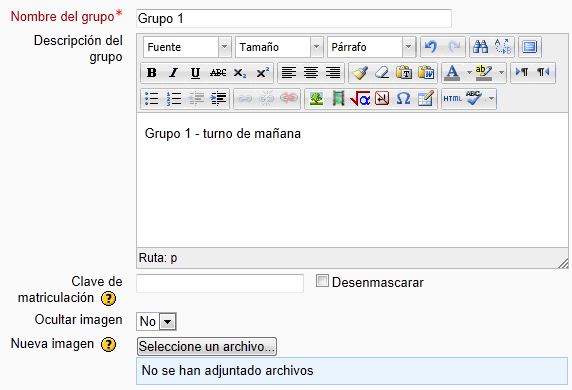Toggle the spellchecker ABC icon
This screenshot has width=572, height=390.
(474, 99)
